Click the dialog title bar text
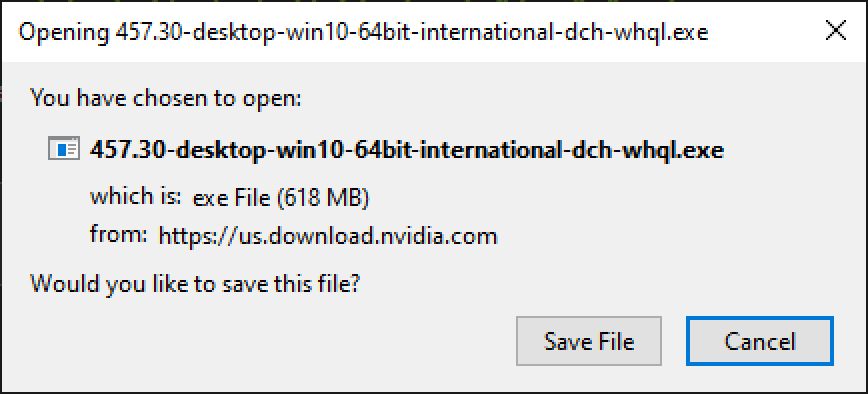The width and height of the screenshot is (868, 394). [x=363, y=33]
